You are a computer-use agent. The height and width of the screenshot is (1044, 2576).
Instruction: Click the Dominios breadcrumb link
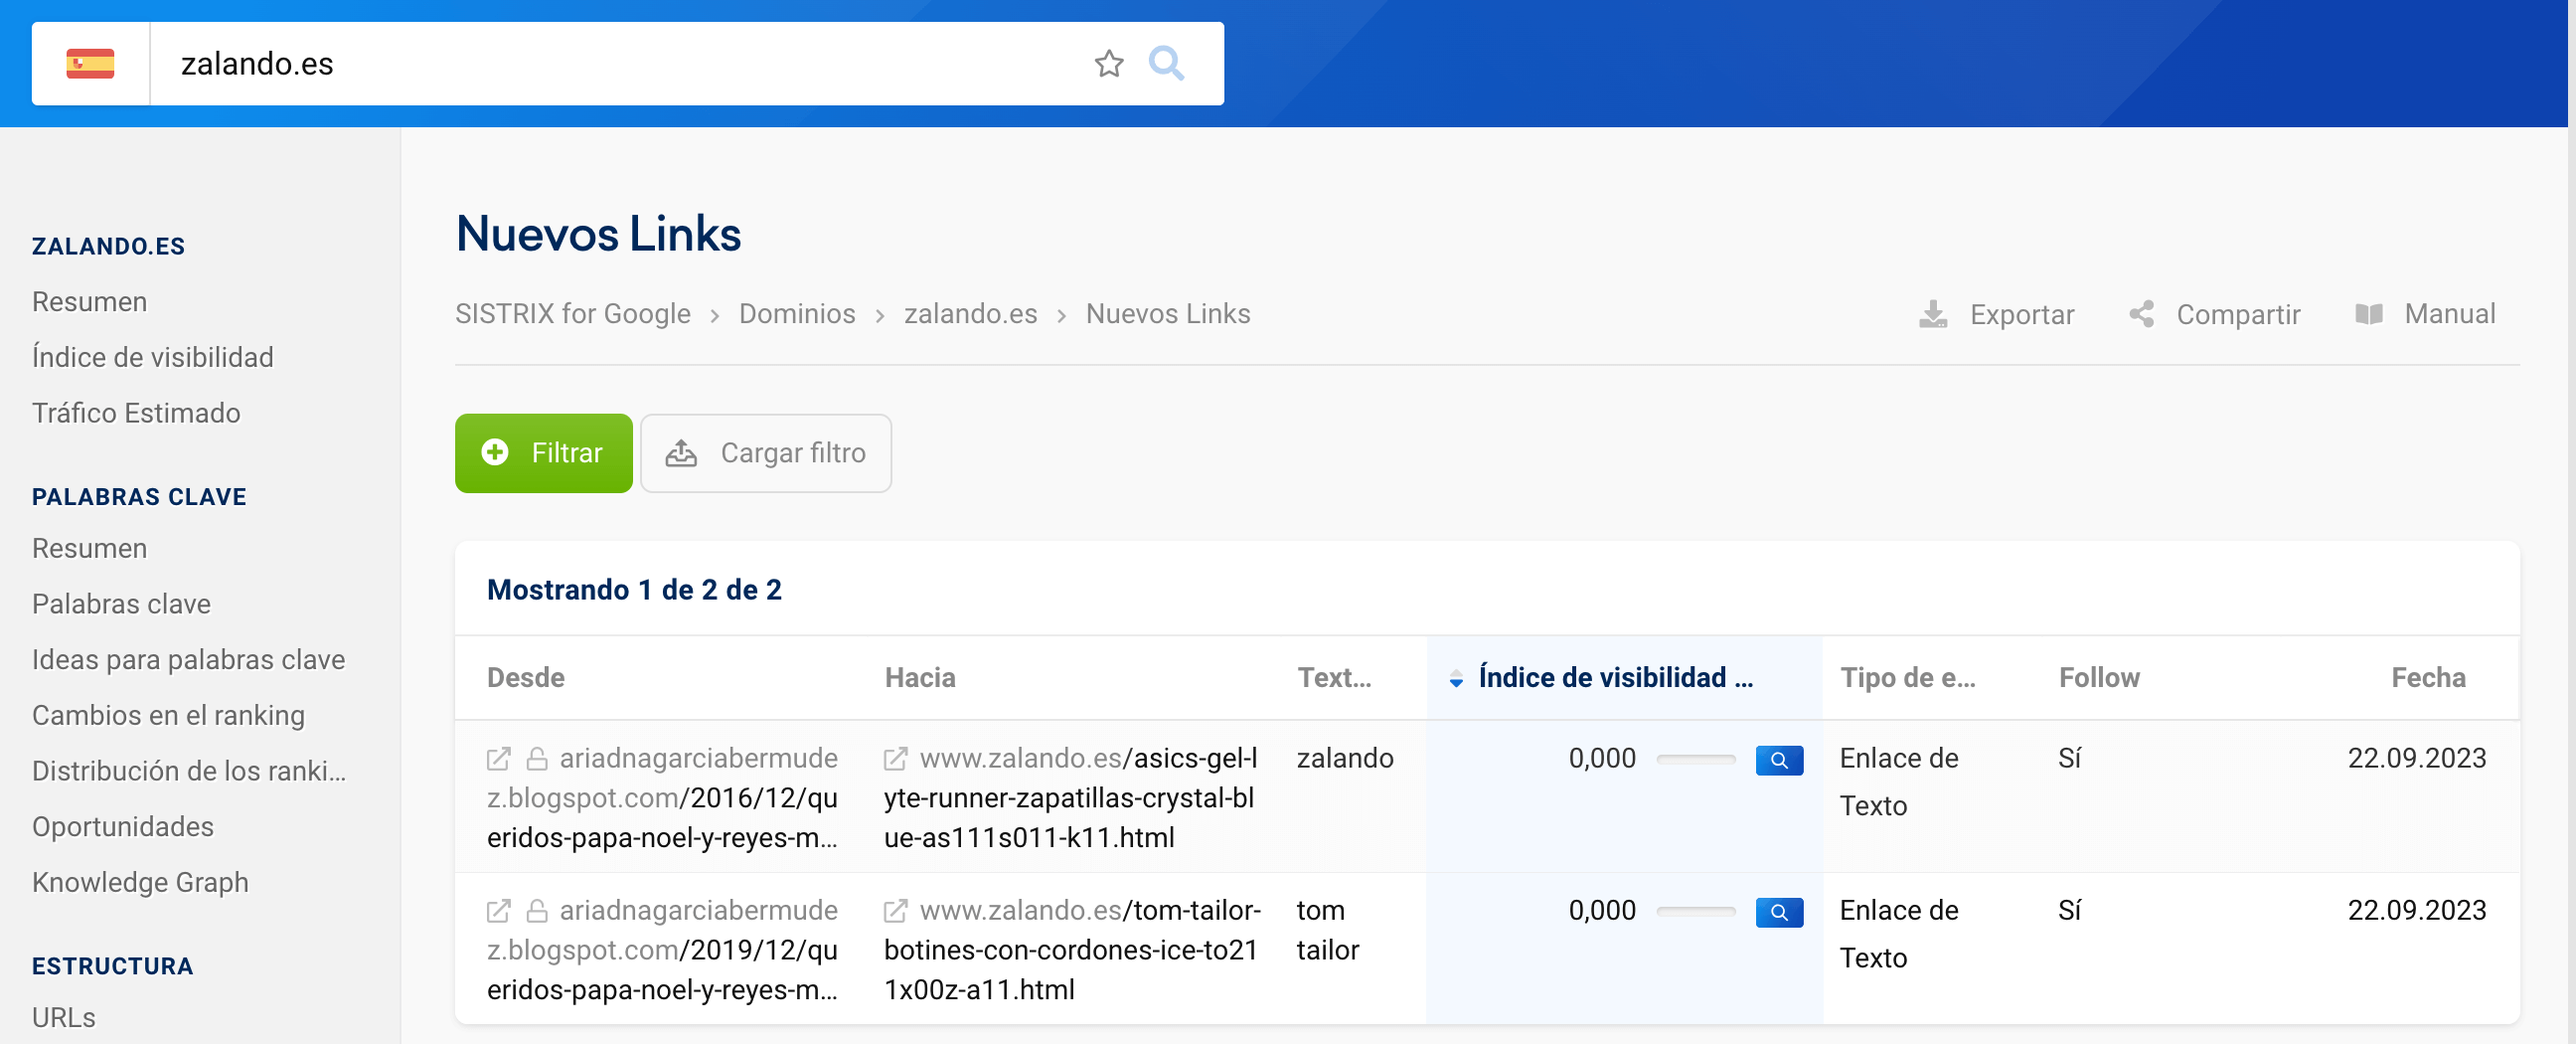pyautogui.click(x=796, y=314)
